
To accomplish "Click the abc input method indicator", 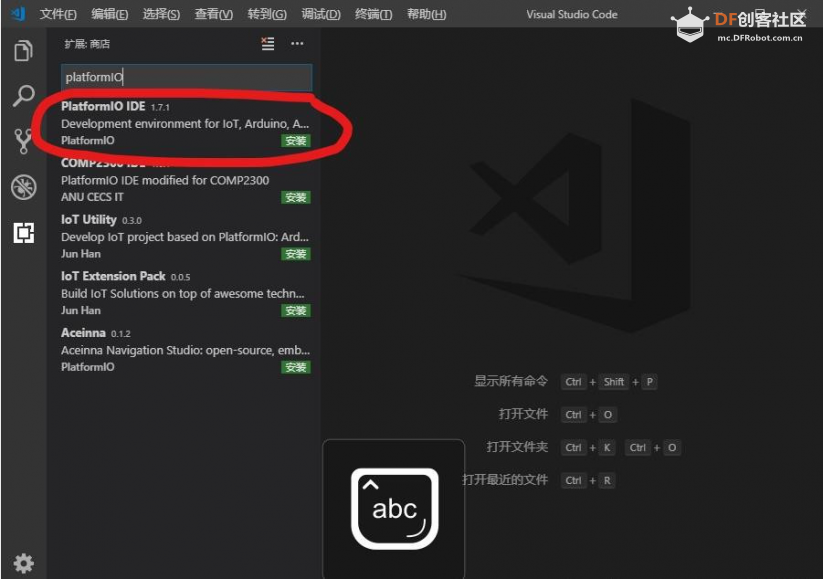I will pyautogui.click(x=394, y=509).
